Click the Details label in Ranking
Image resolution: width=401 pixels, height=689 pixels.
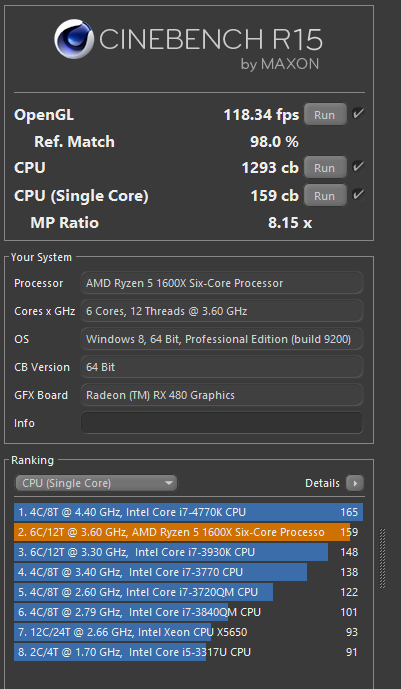tap(322, 483)
